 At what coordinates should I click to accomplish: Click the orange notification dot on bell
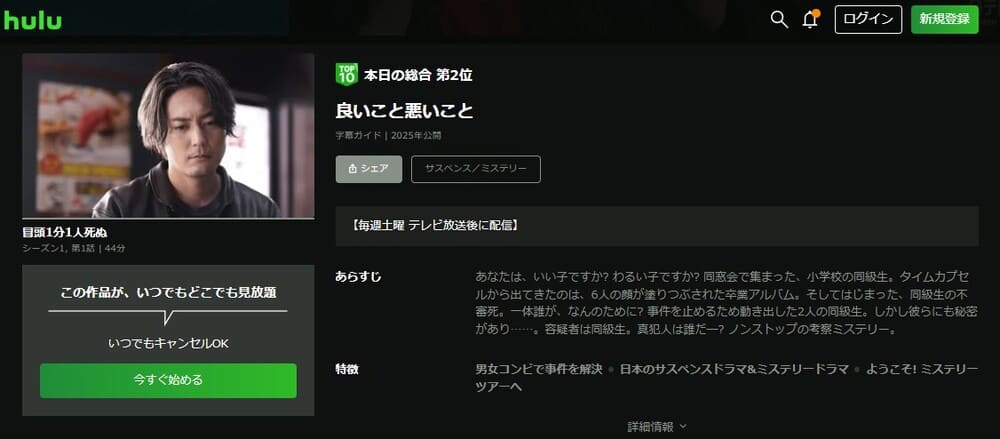point(816,13)
